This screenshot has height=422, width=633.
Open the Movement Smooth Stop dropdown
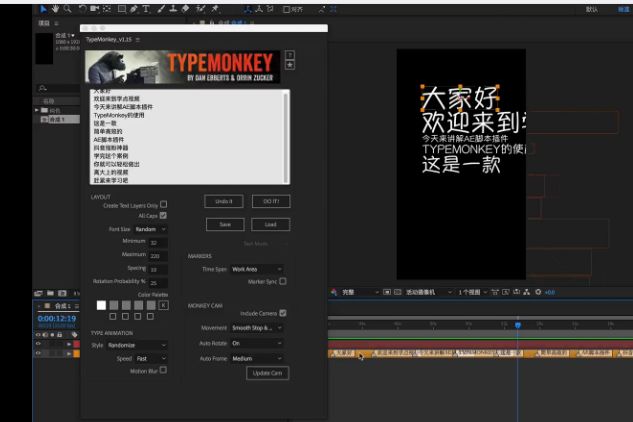(x=257, y=328)
